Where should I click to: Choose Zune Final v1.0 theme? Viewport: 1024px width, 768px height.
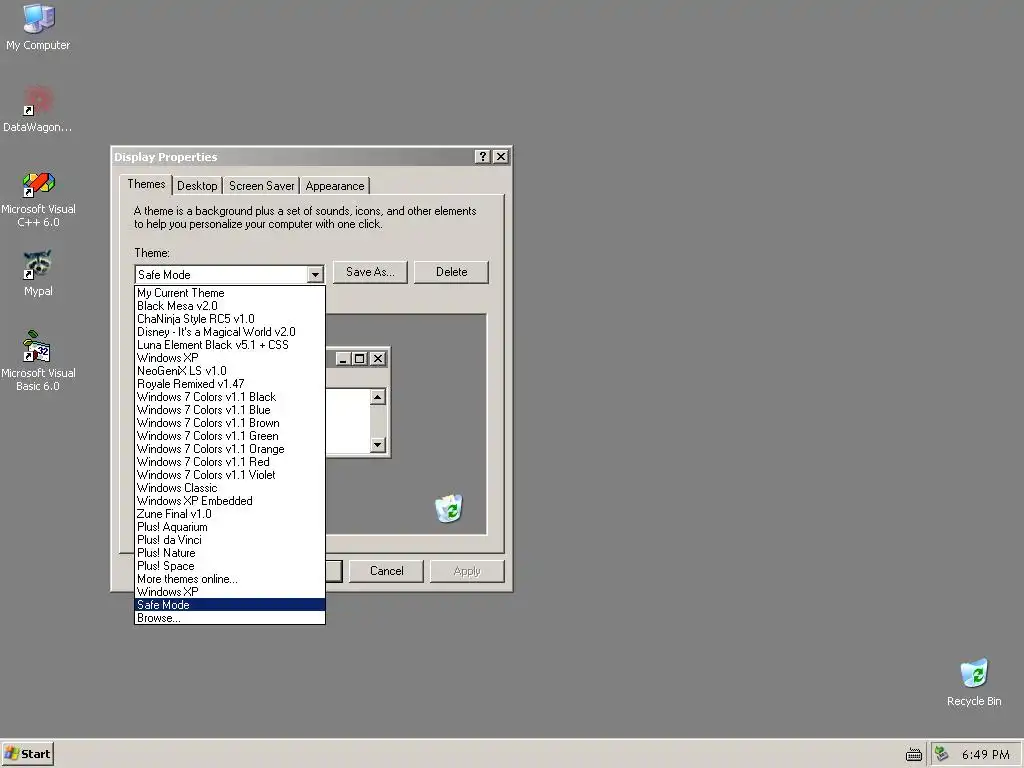tap(230, 515)
